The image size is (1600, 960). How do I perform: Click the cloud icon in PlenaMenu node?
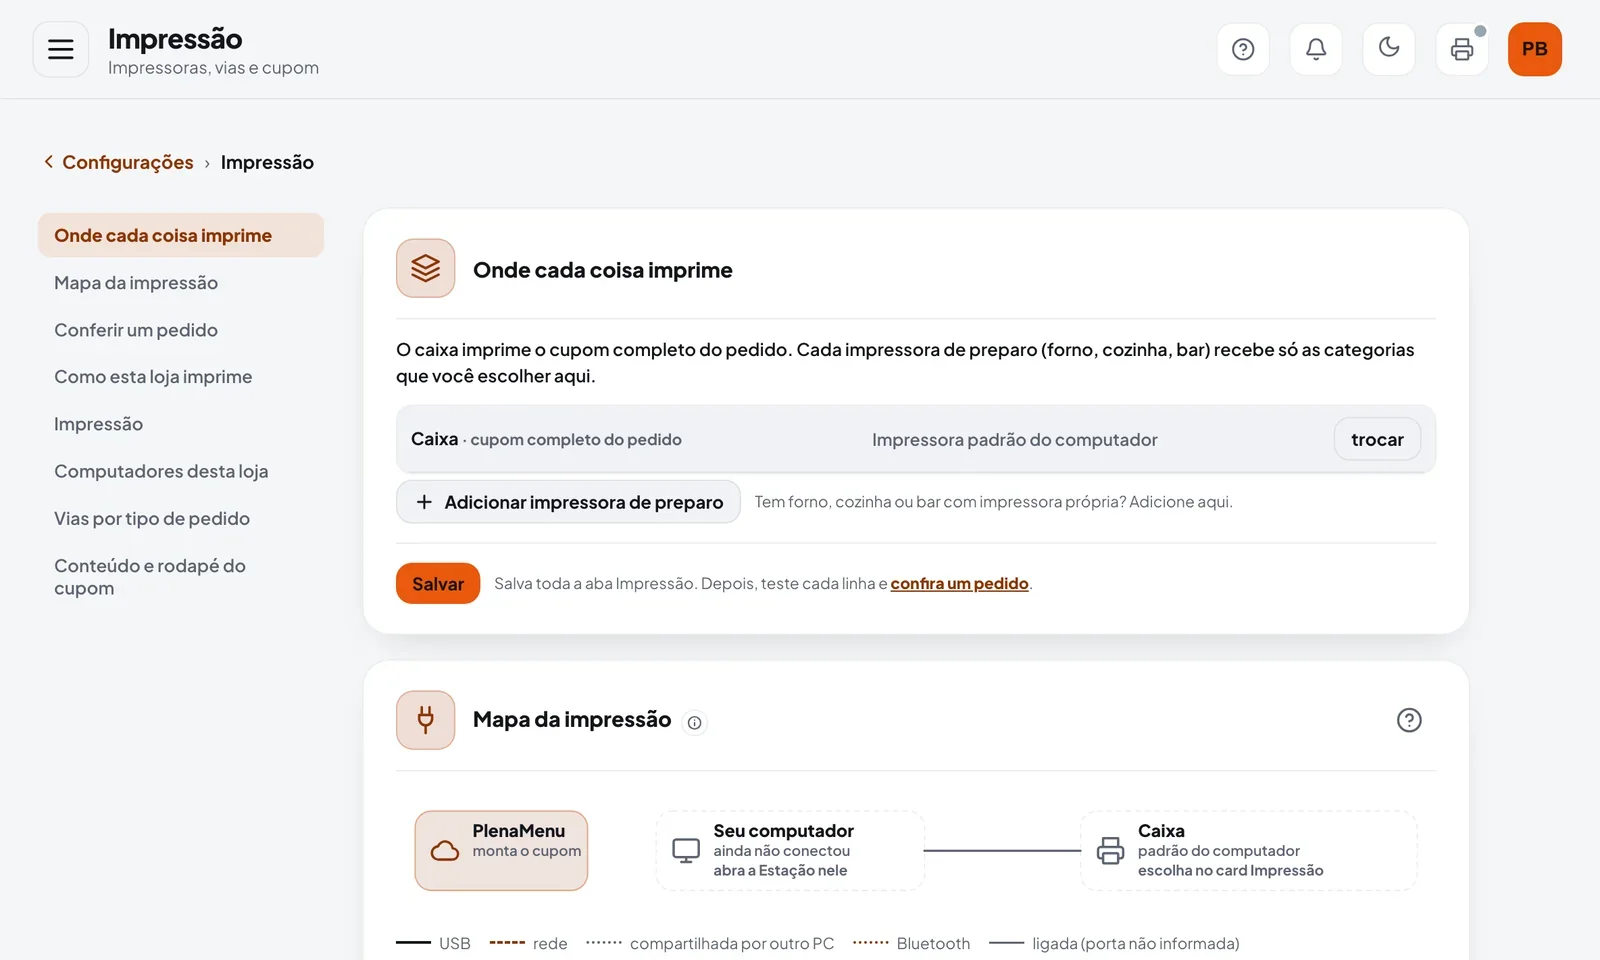445,850
